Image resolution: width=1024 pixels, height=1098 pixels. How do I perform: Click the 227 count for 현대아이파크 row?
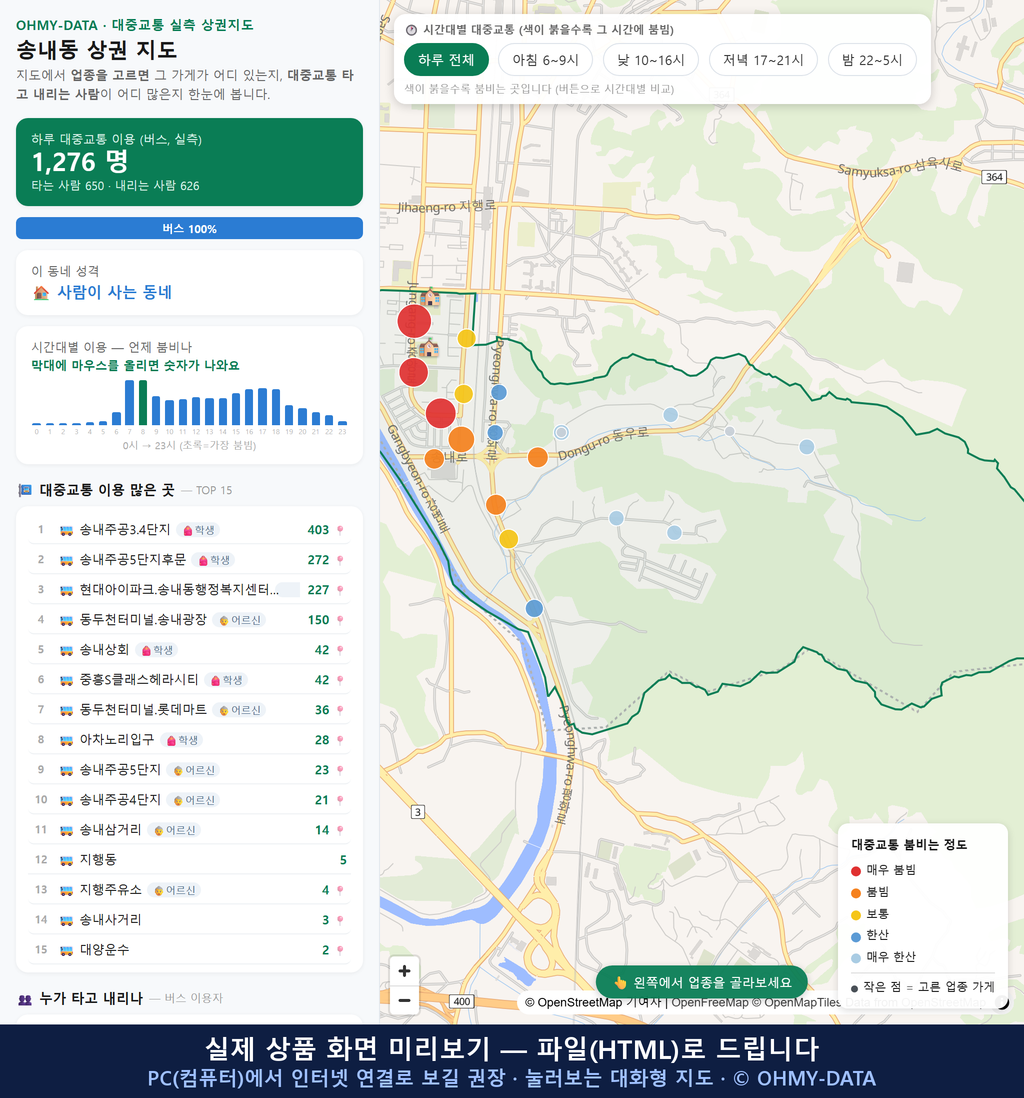pos(318,590)
